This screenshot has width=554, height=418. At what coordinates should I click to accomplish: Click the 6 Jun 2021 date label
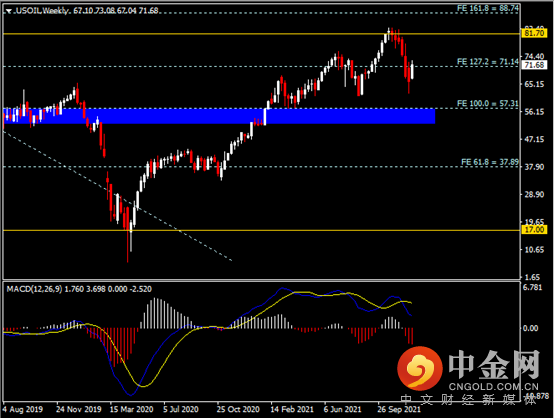click(342, 410)
